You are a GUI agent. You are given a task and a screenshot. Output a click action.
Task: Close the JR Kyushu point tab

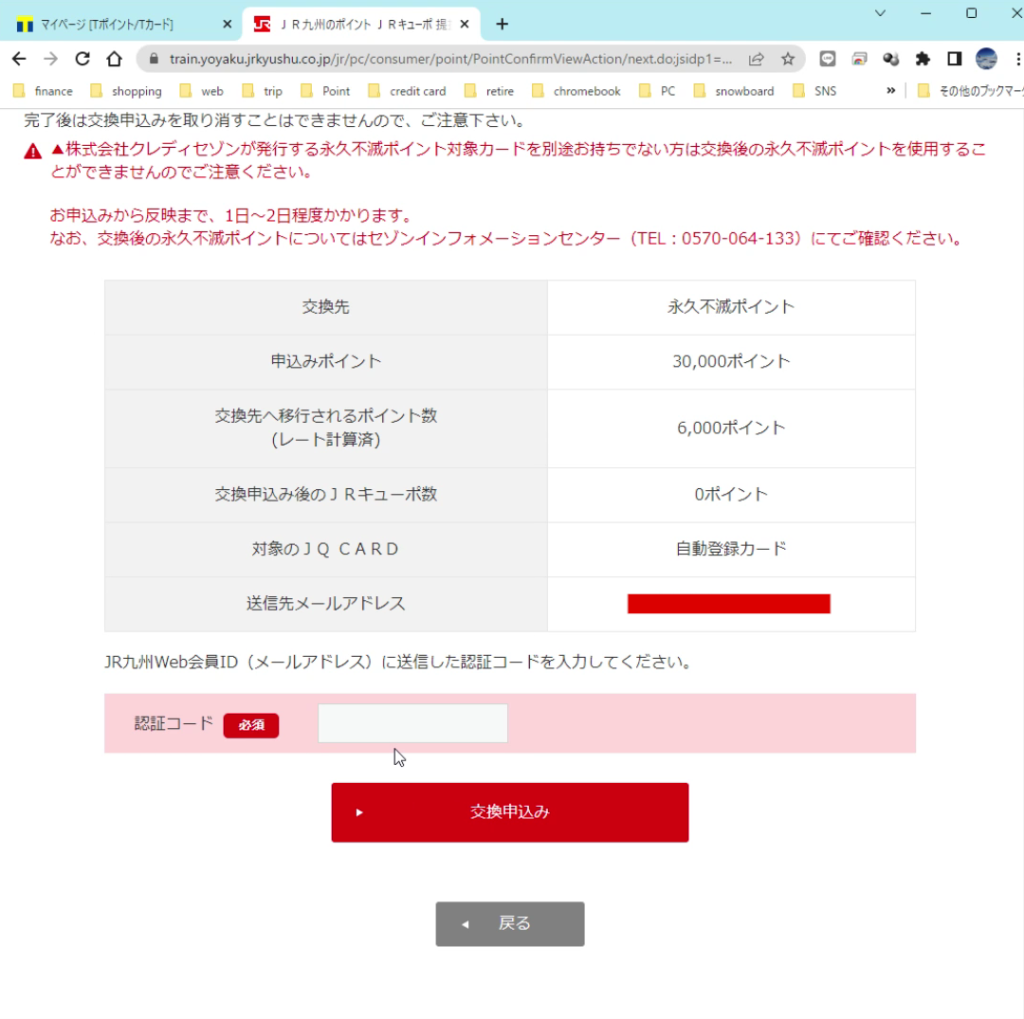click(x=464, y=24)
